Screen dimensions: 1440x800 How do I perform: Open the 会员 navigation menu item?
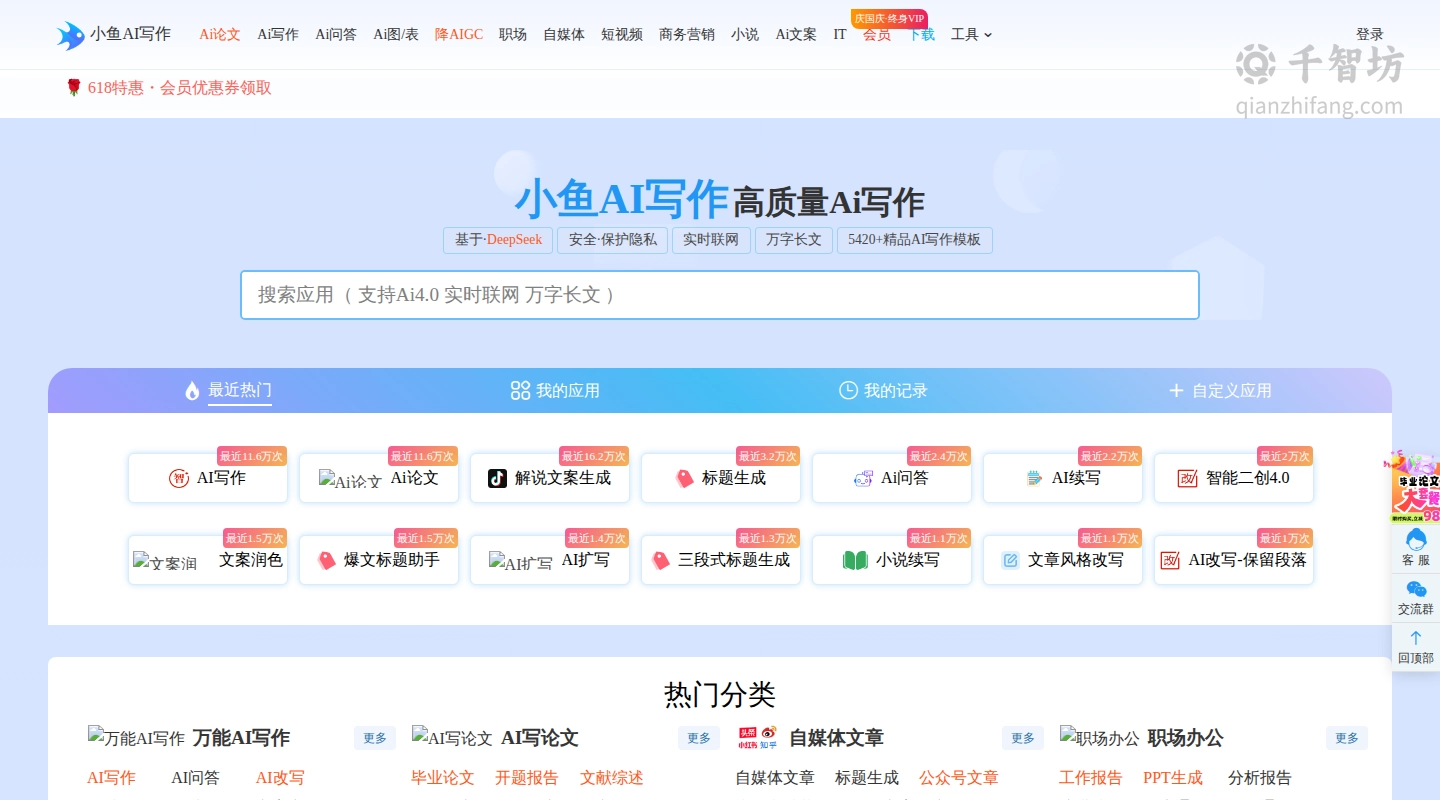877,34
